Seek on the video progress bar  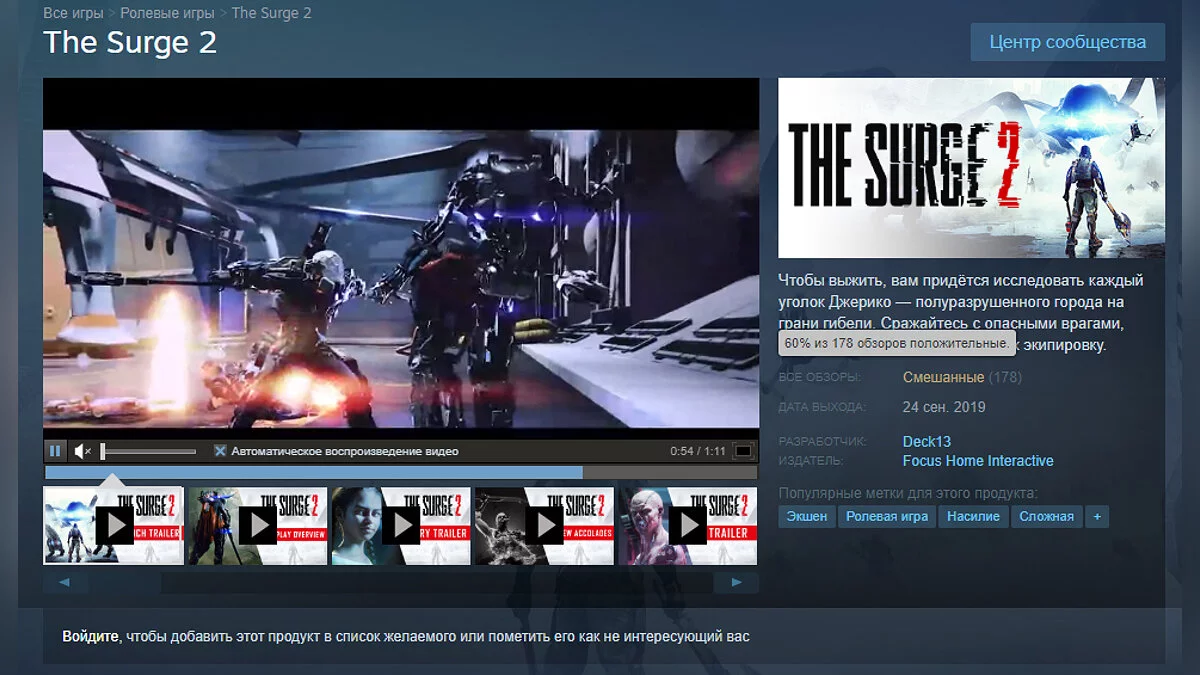coord(401,472)
